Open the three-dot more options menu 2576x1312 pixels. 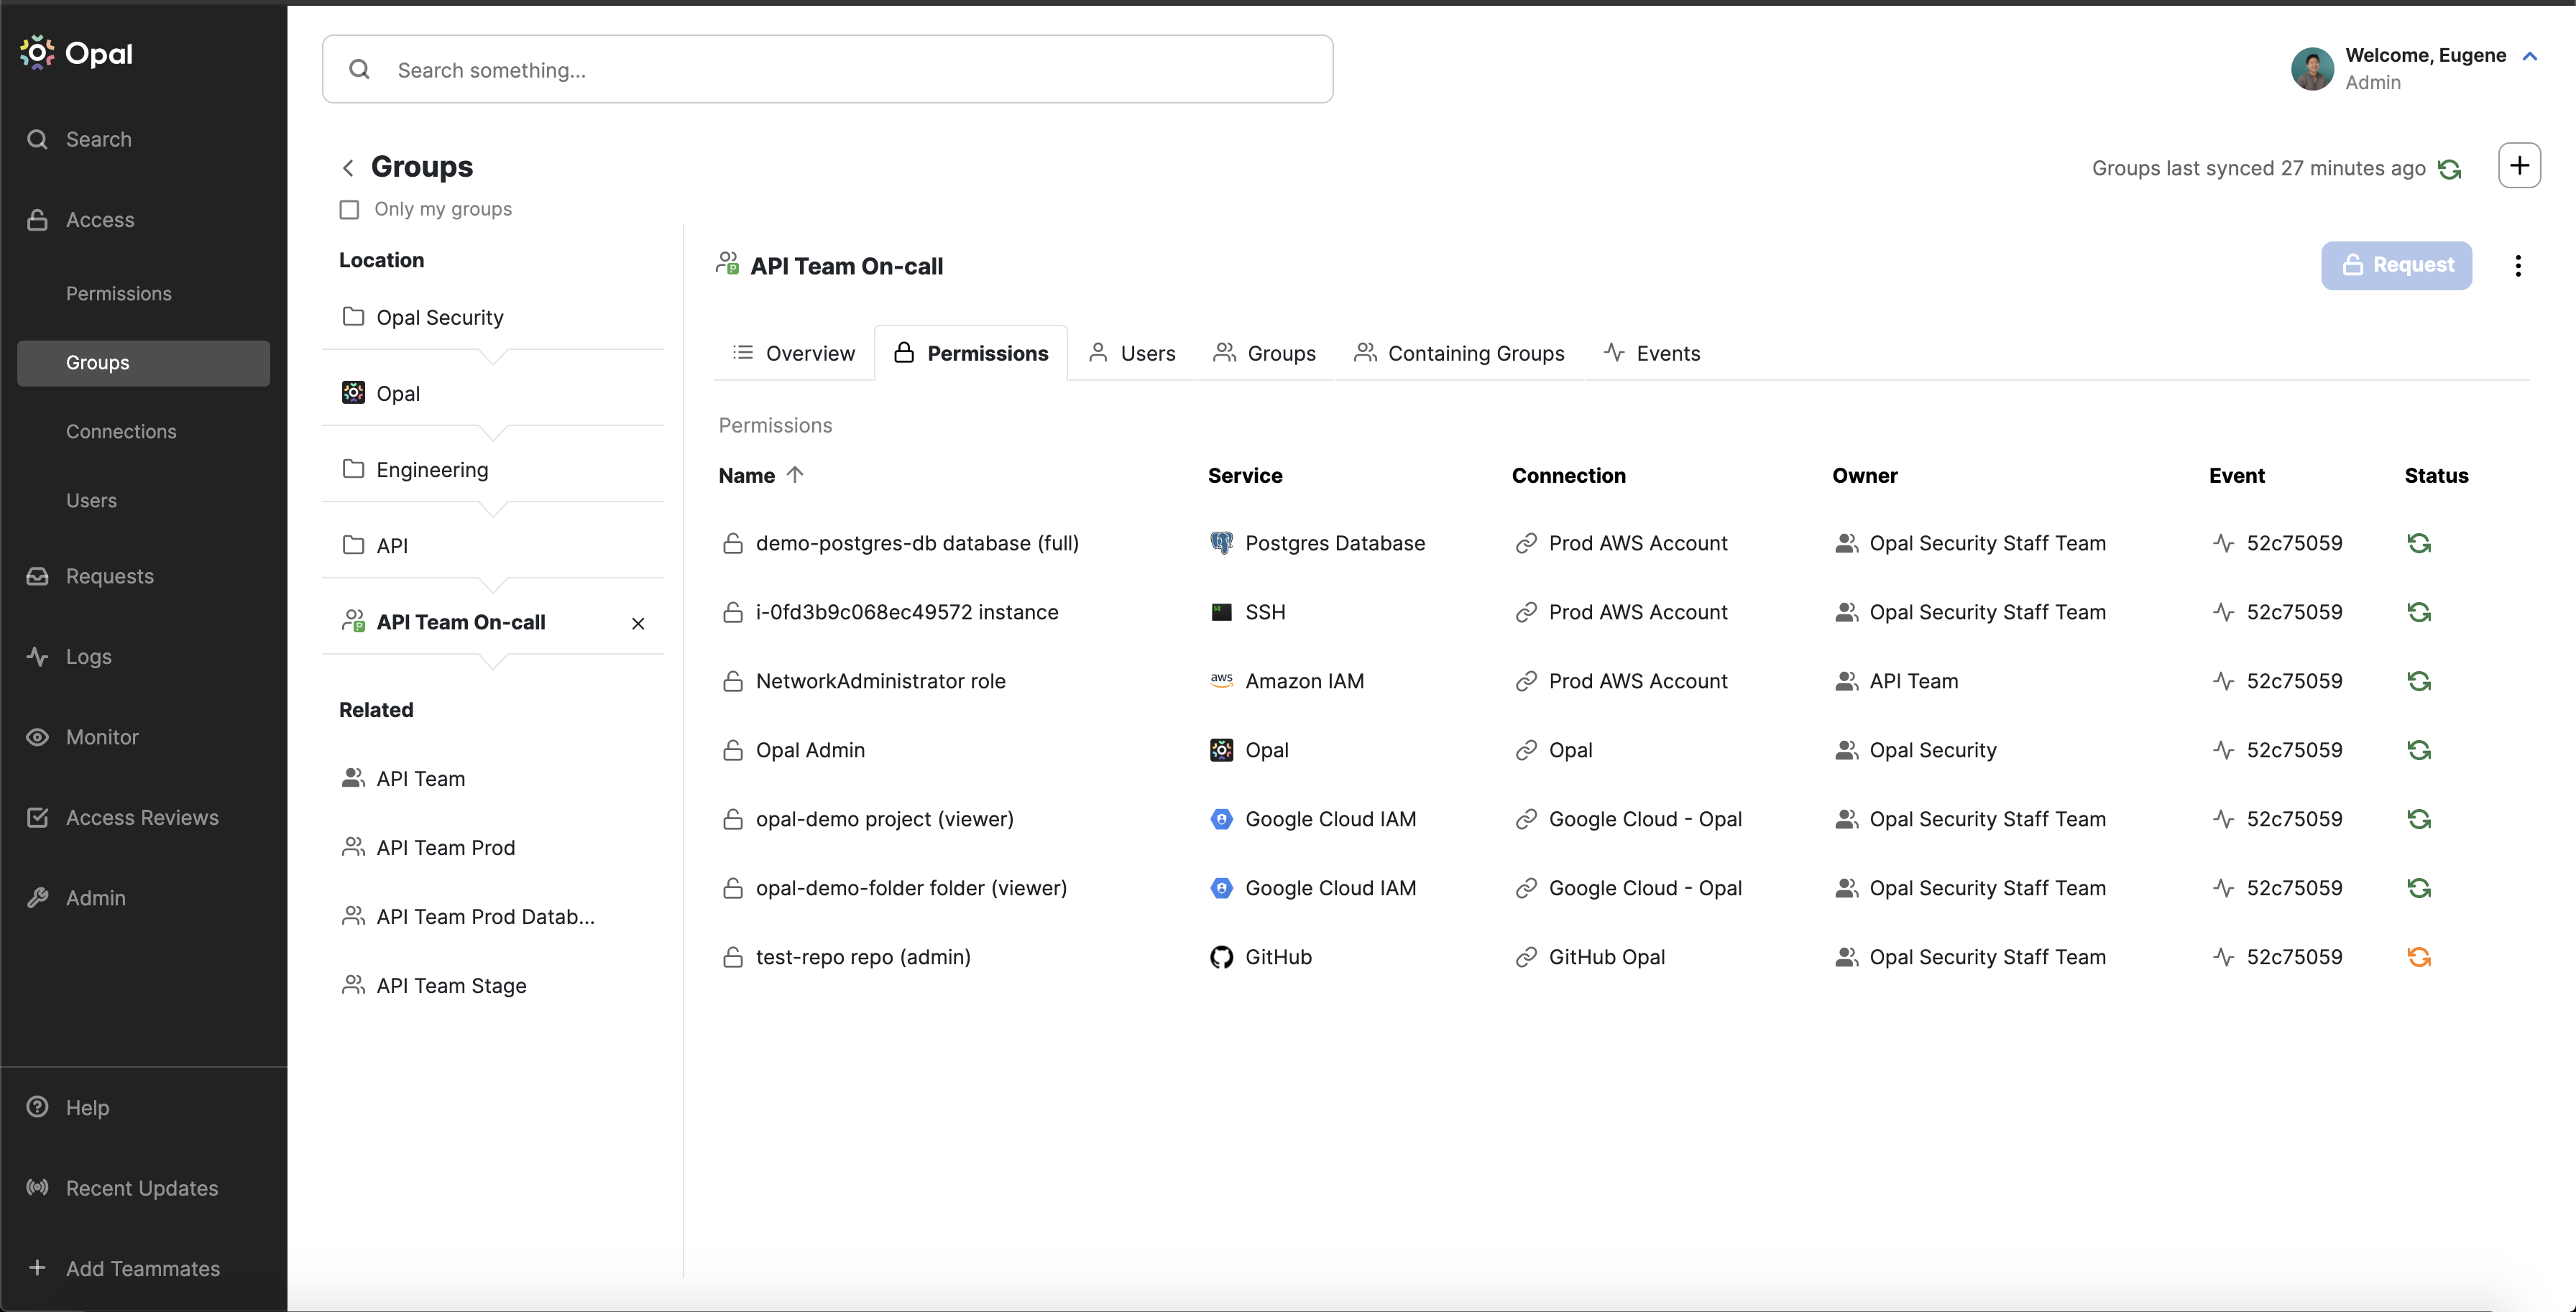pos(2518,265)
